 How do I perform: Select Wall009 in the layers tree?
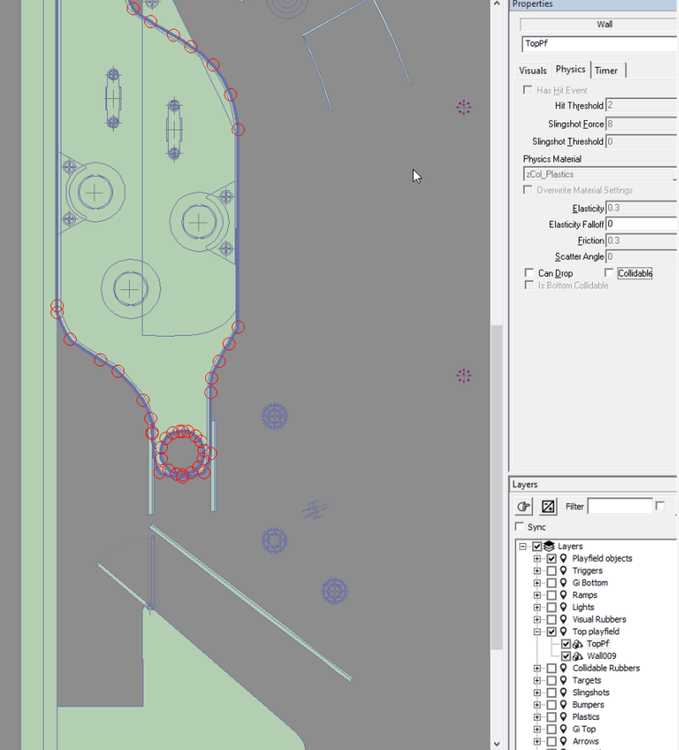click(x=602, y=656)
